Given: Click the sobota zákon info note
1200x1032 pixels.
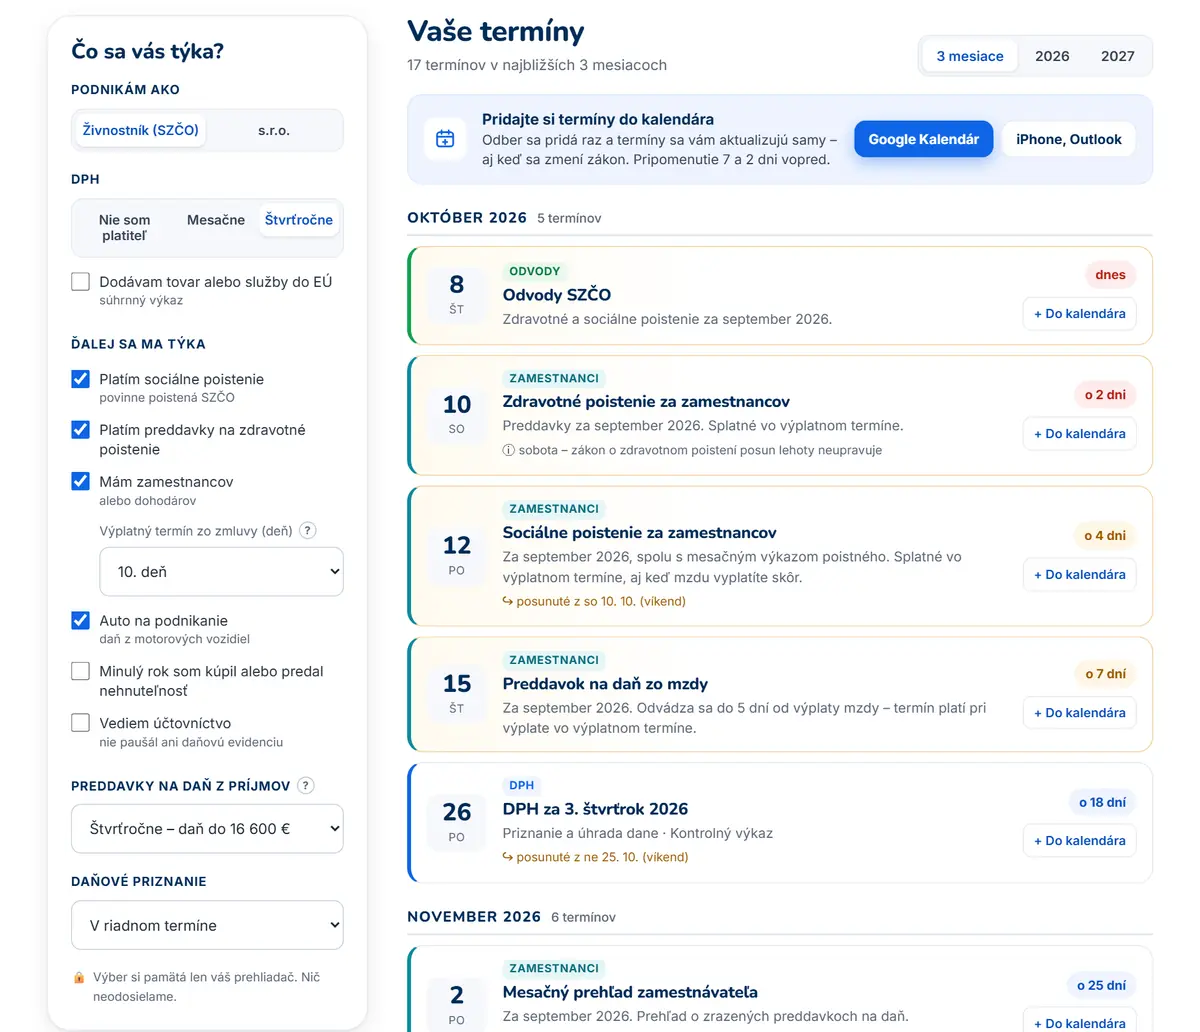Looking at the screenshot, I should click(692, 450).
